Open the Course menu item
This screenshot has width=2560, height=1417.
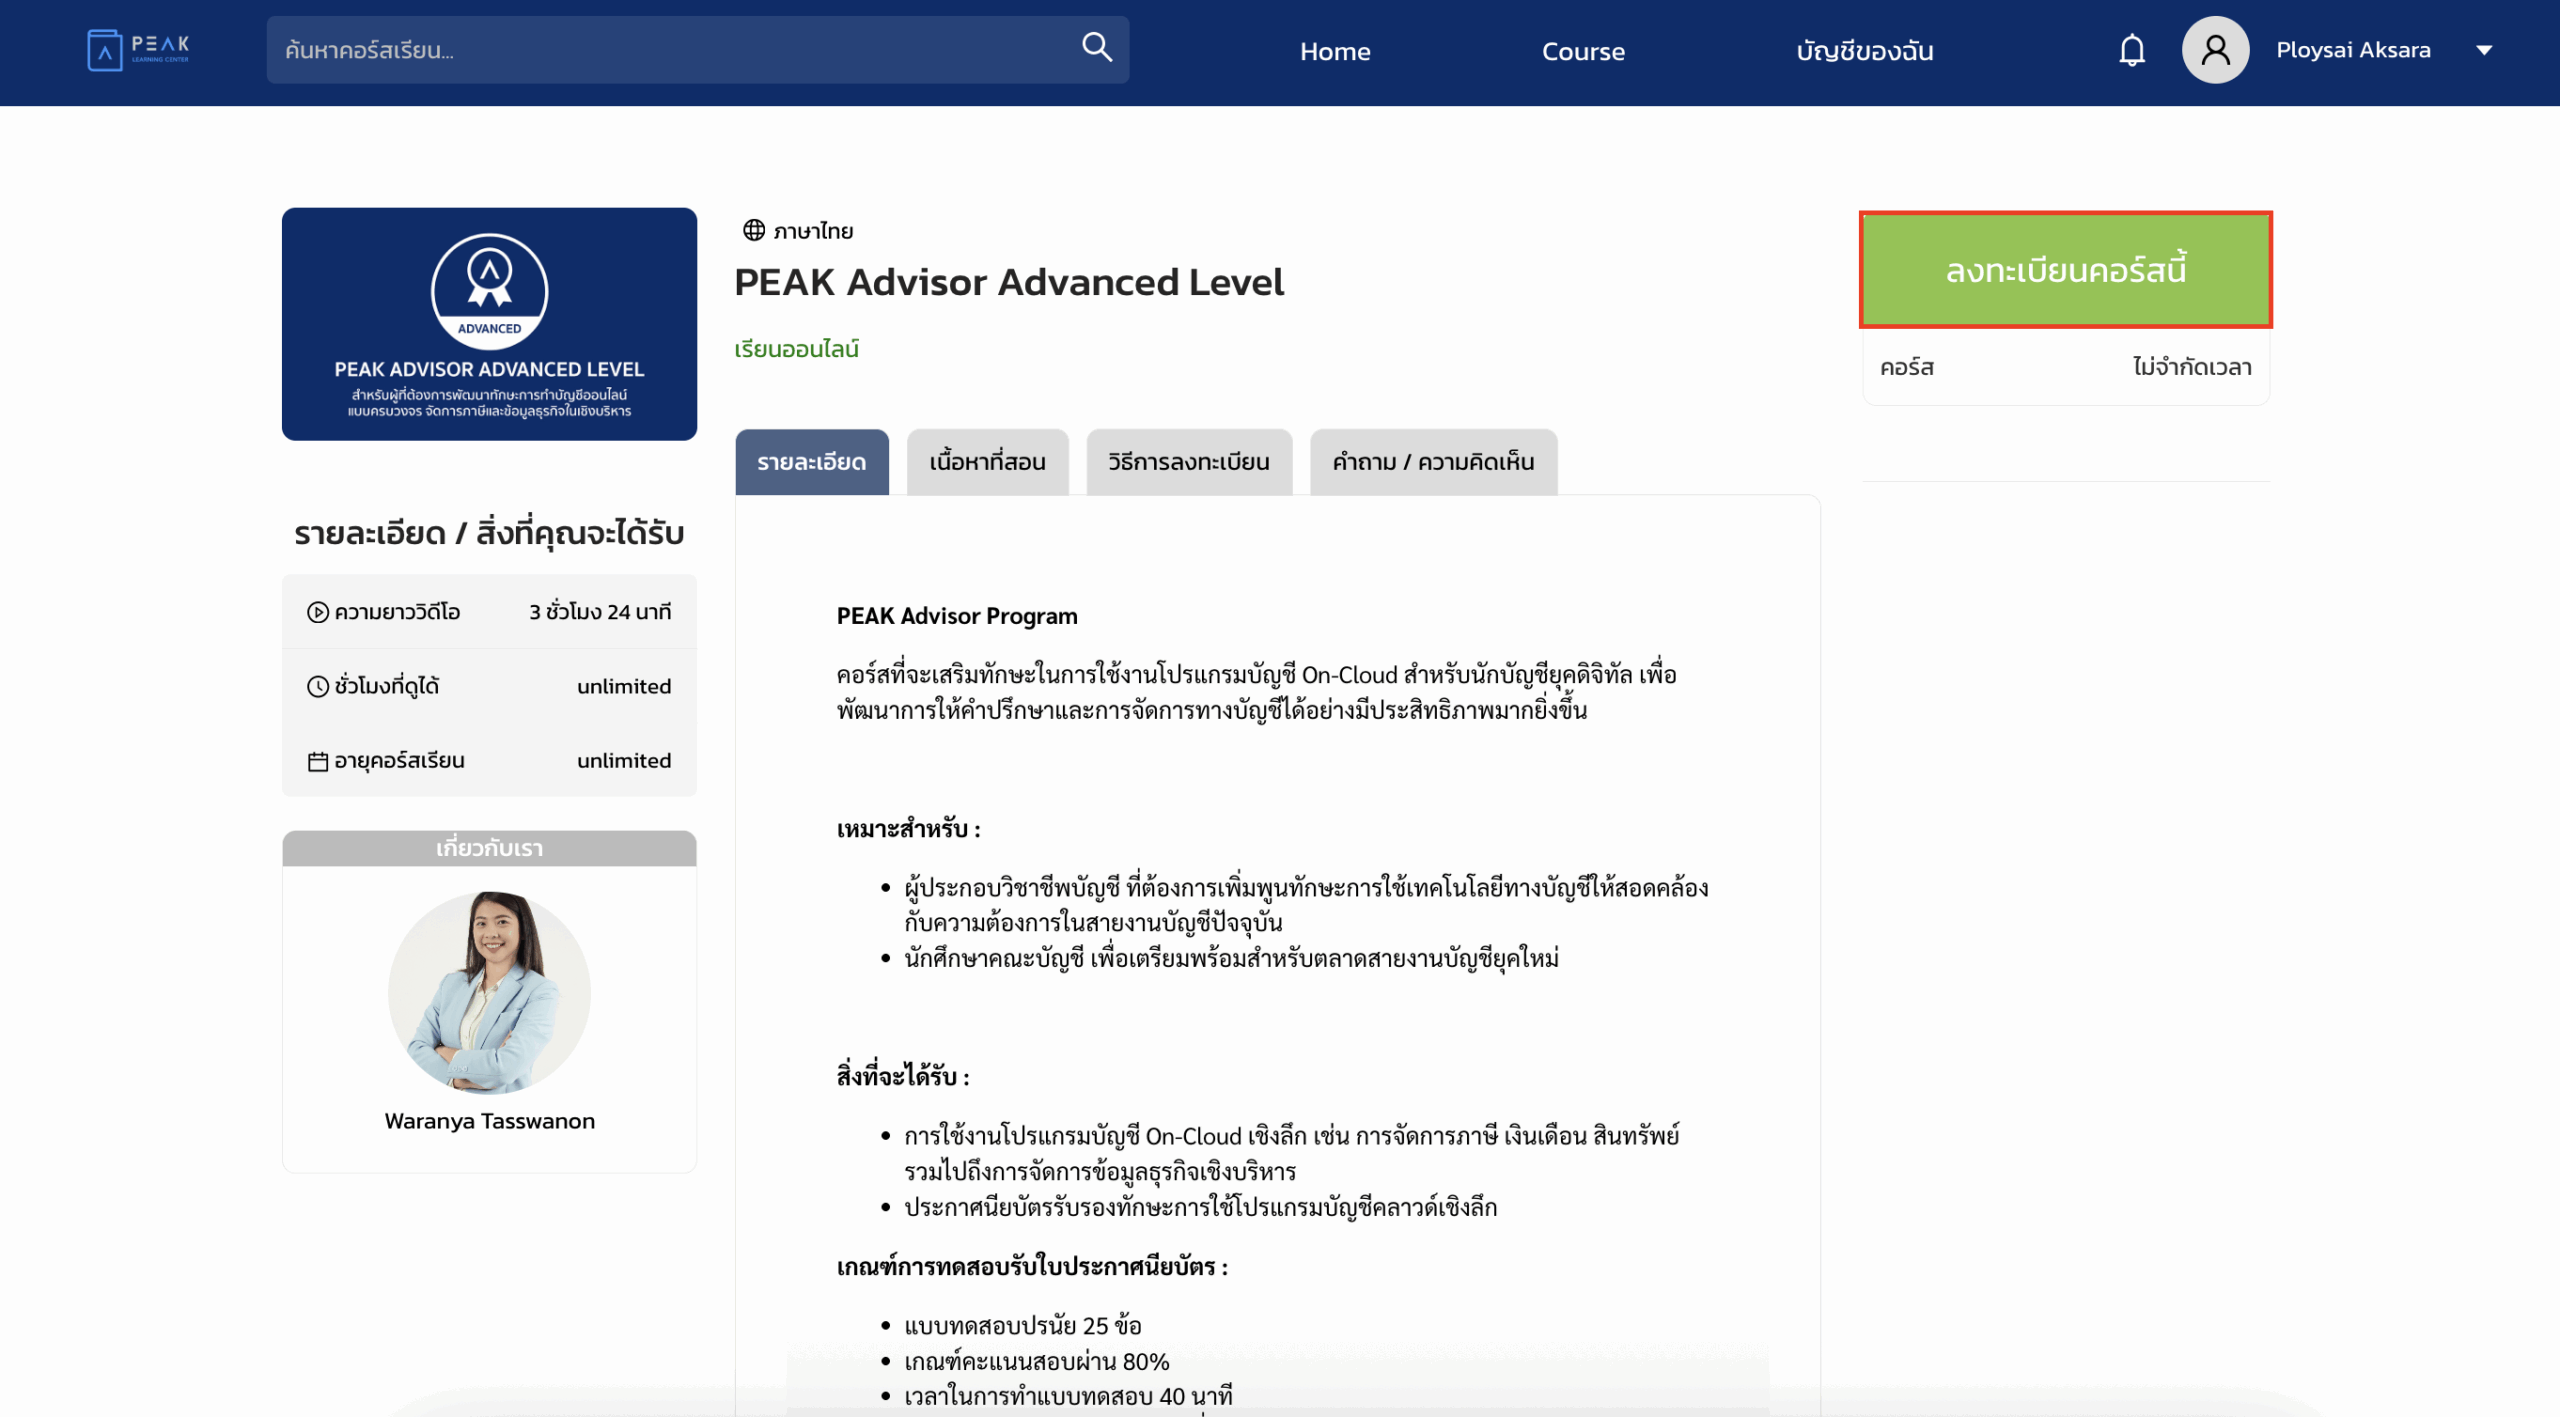point(1583,51)
